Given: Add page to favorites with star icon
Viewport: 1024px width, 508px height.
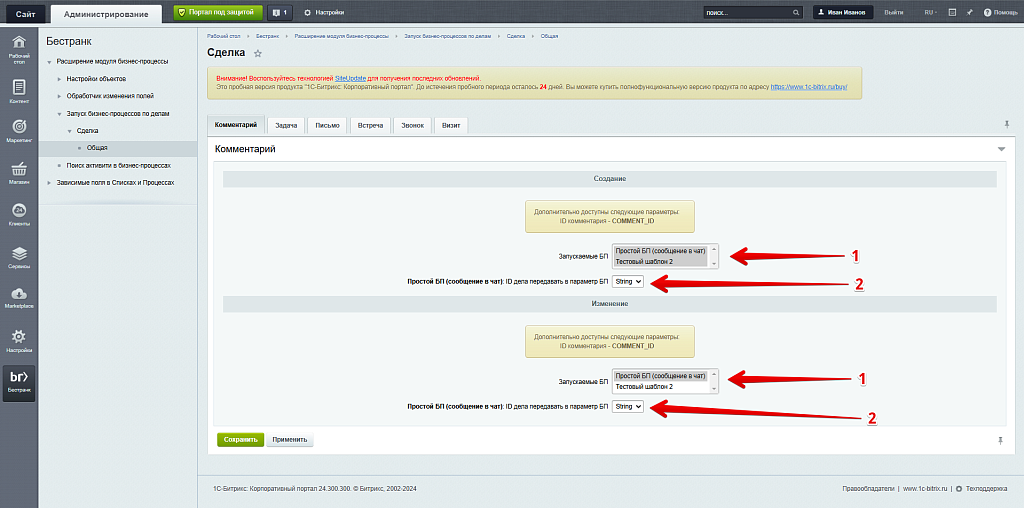Looking at the screenshot, I should [258, 53].
